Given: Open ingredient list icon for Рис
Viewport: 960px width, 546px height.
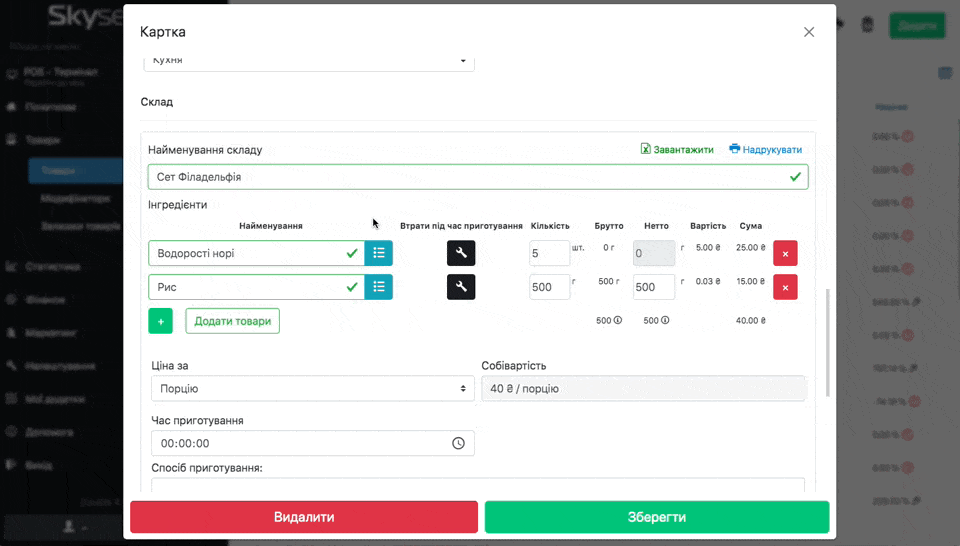Looking at the screenshot, I should 378,288.
